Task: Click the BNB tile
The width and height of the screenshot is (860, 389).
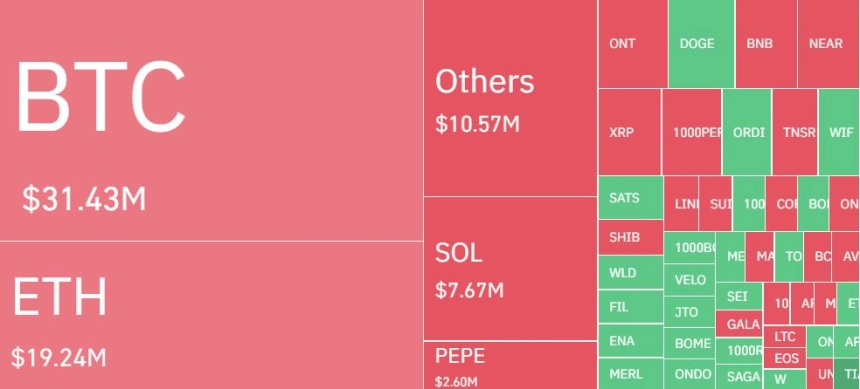Action: (x=766, y=43)
